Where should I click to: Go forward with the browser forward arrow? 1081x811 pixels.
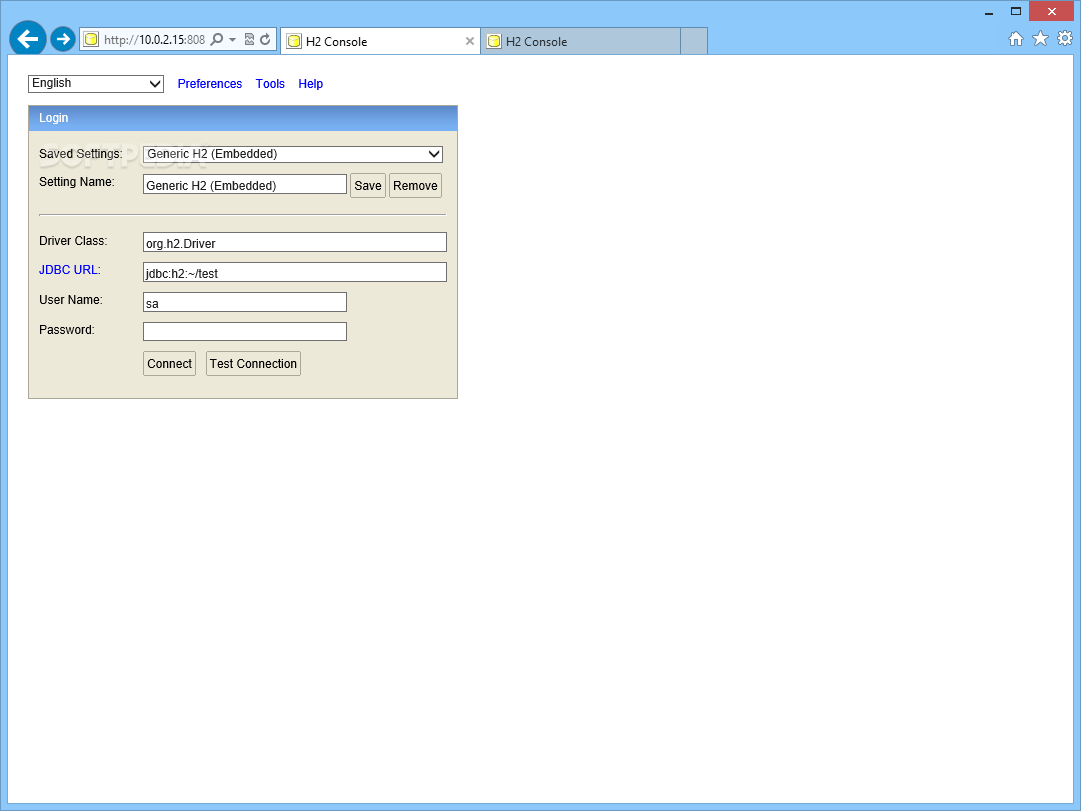63,39
